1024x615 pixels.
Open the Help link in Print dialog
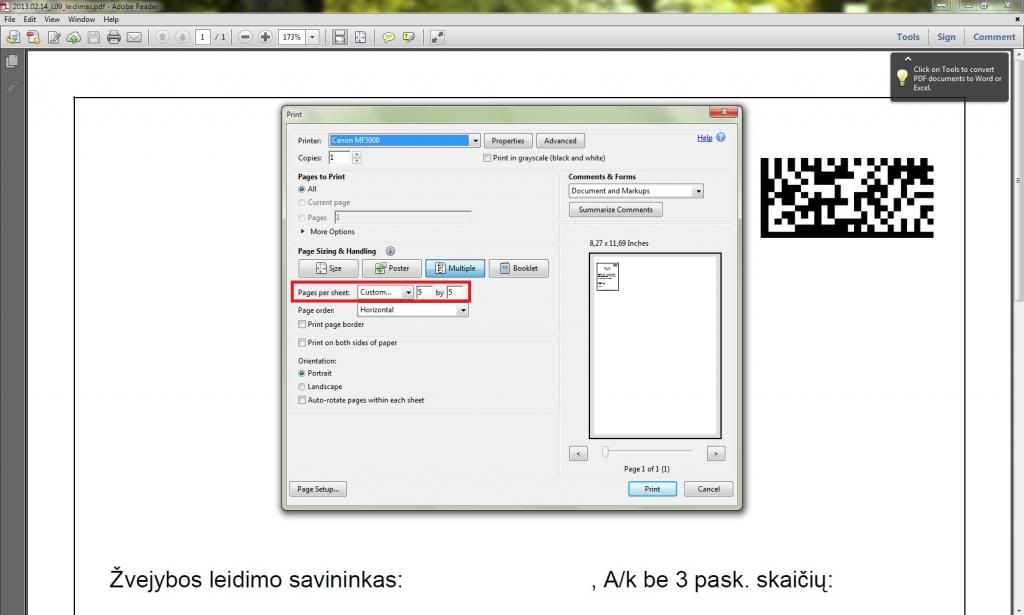coord(704,138)
